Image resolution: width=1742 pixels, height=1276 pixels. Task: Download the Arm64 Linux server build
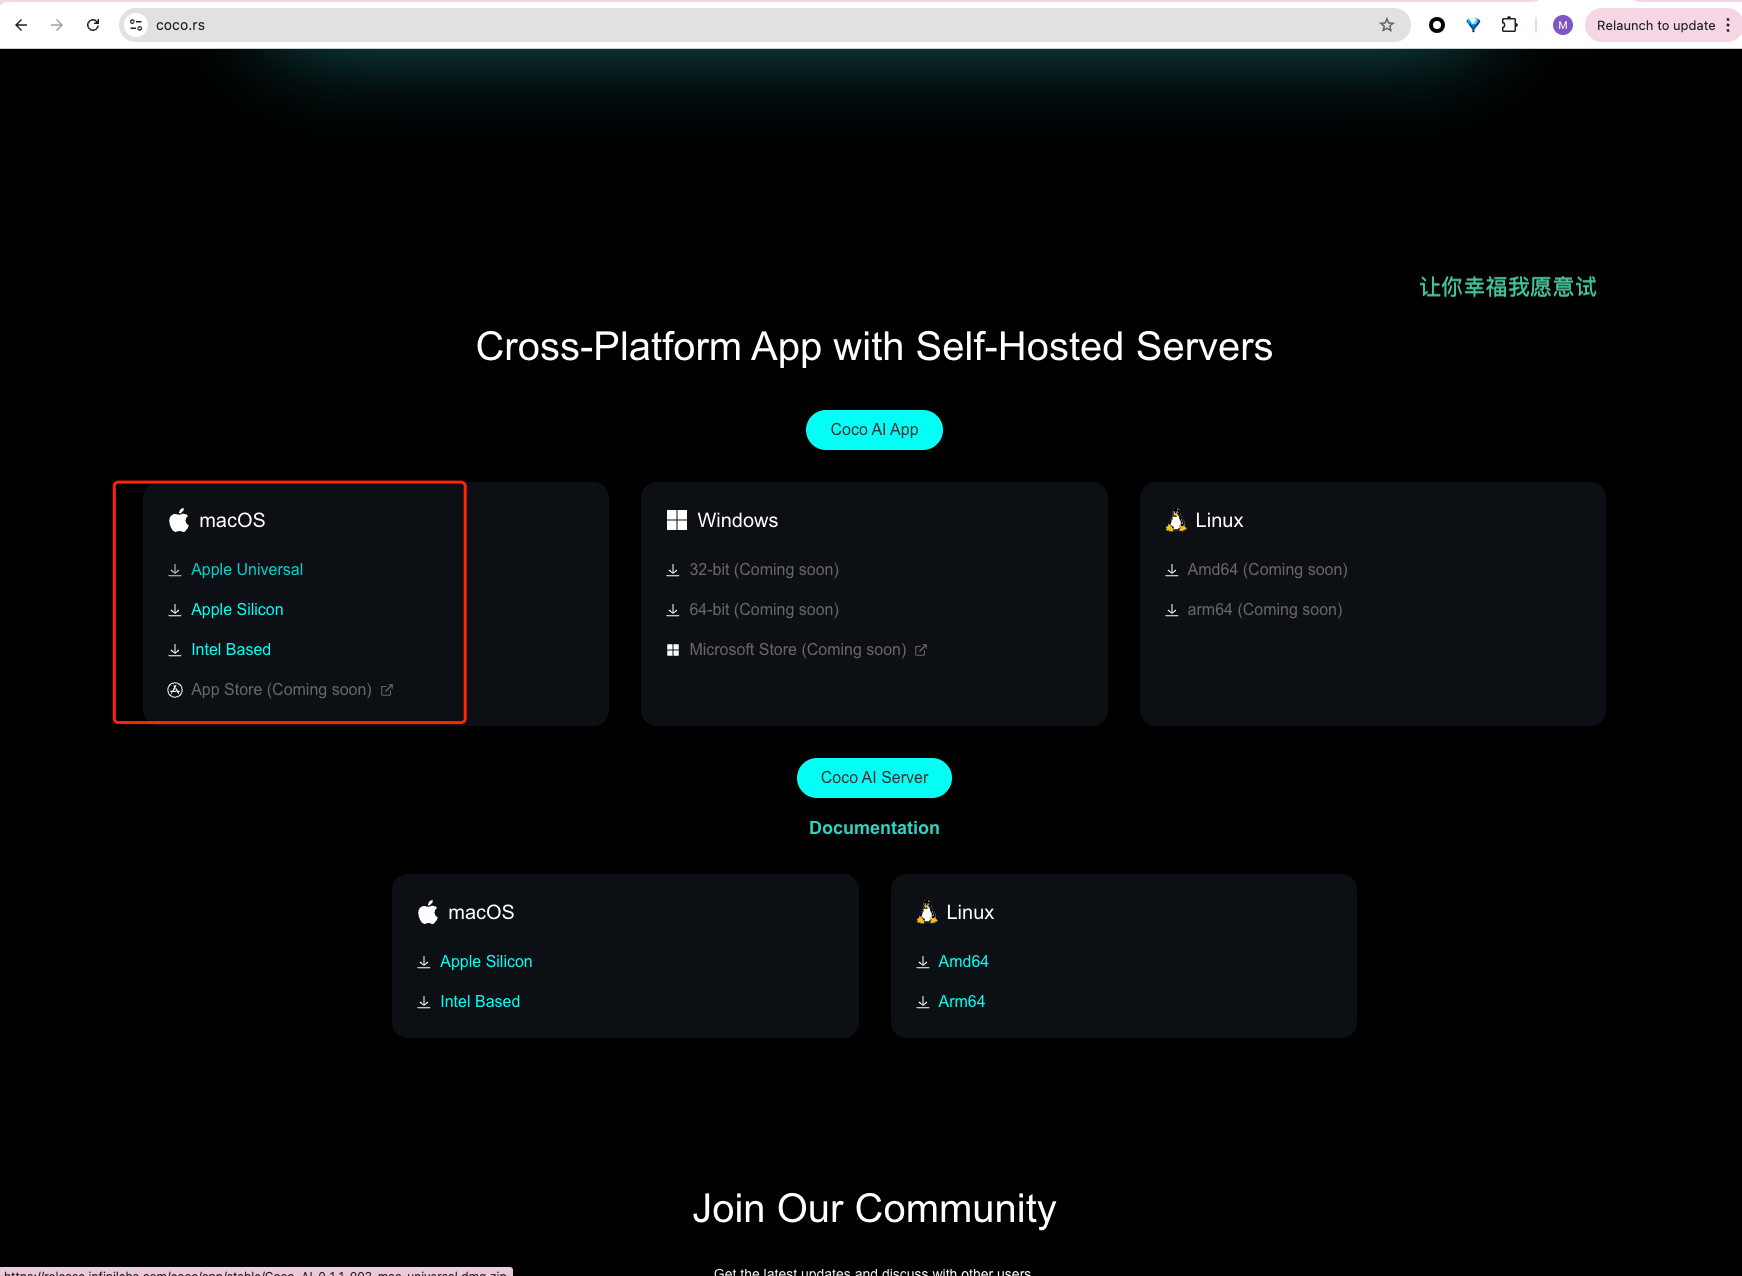click(961, 1002)
